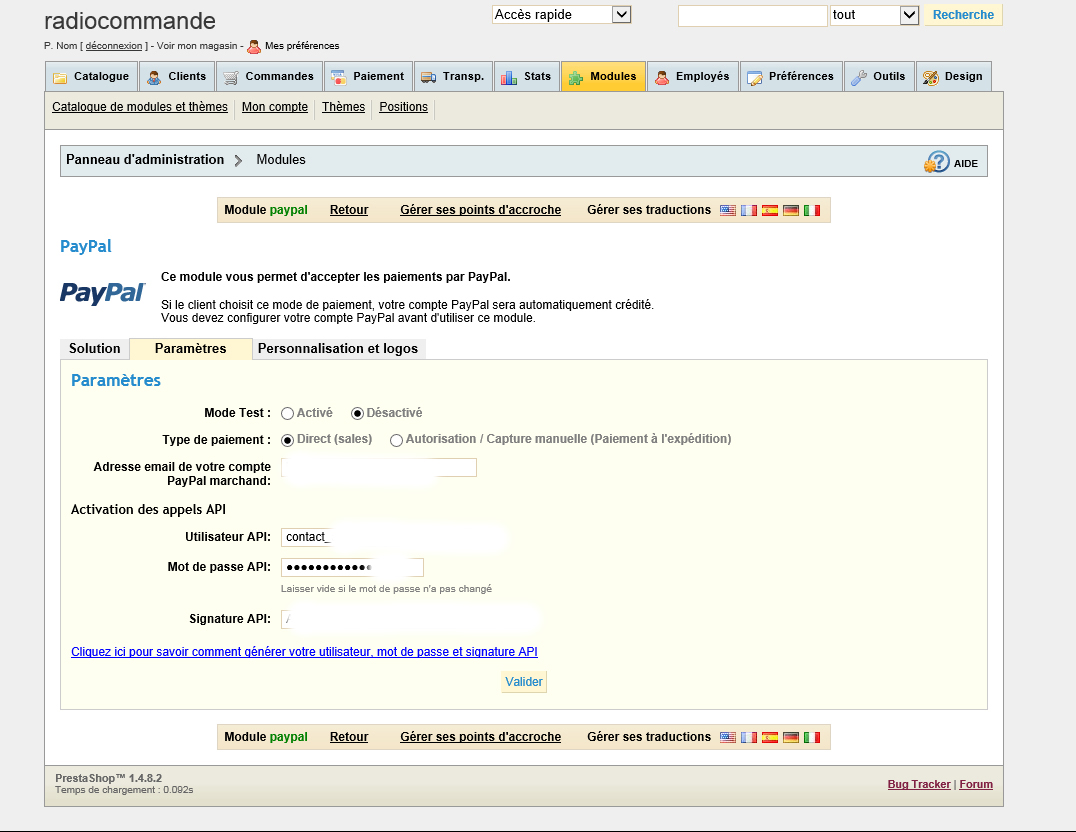Click the Transp. truck icon

[429, 78]
